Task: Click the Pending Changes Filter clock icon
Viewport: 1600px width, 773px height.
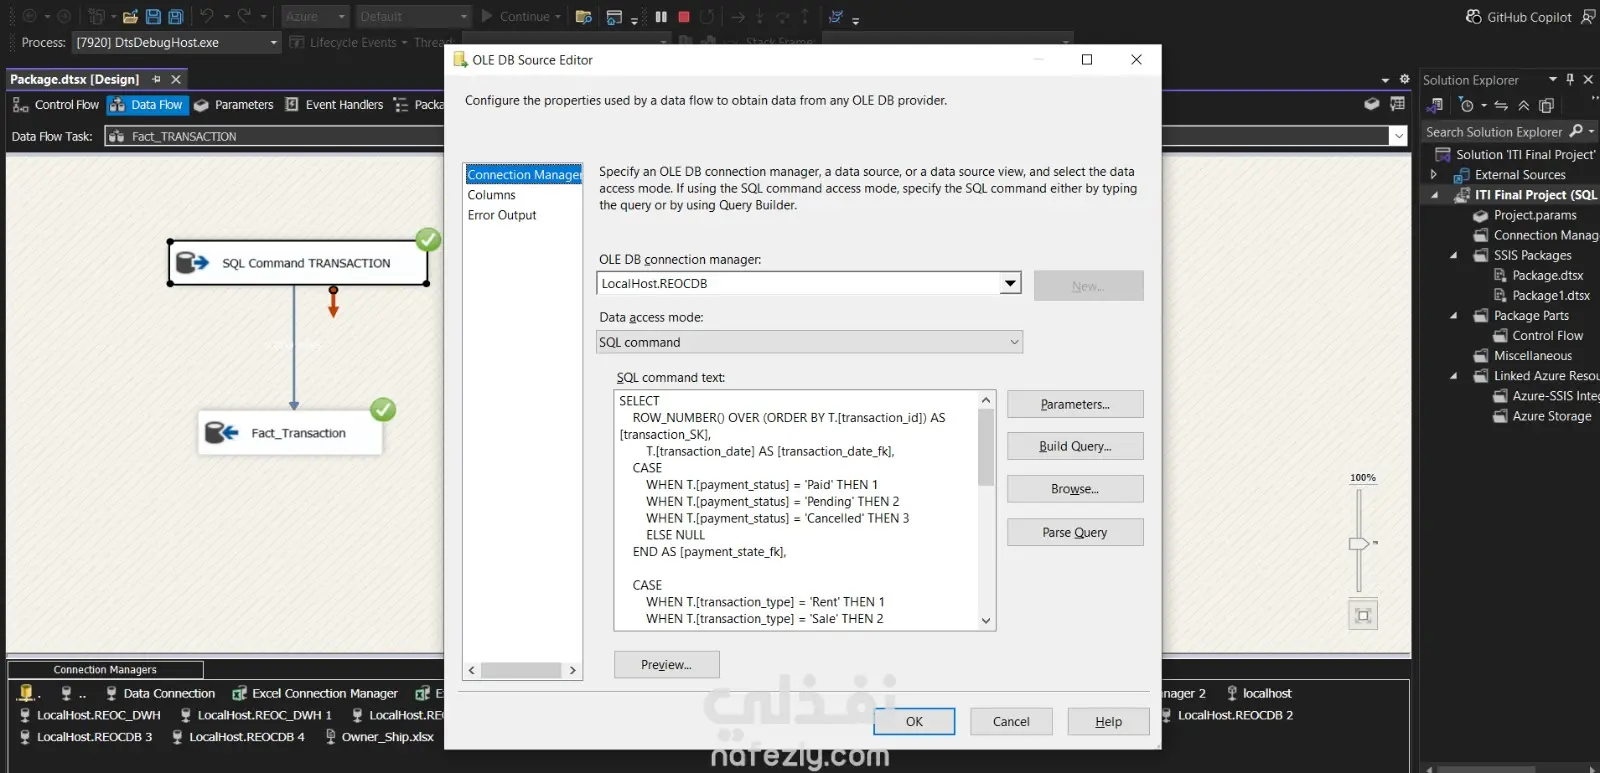Action: click(1467, 105)
